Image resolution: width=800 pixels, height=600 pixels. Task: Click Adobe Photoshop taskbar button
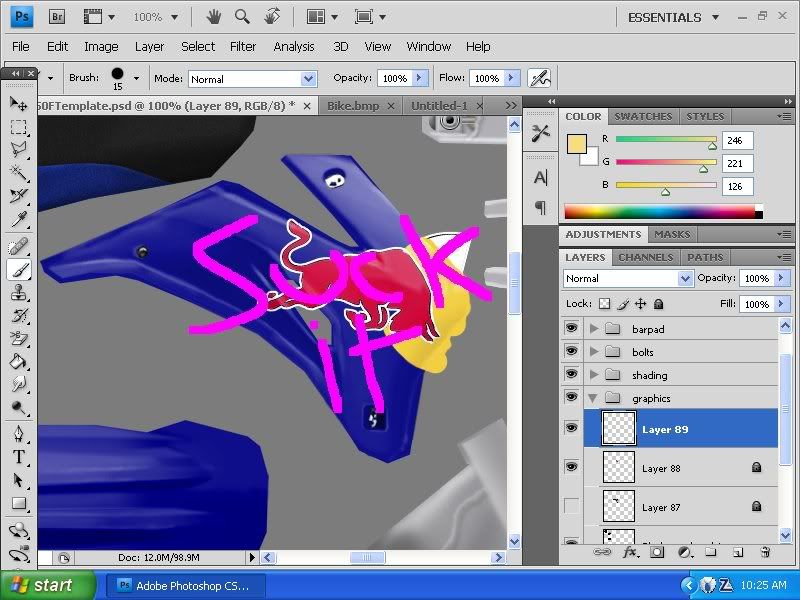point(186,585)
